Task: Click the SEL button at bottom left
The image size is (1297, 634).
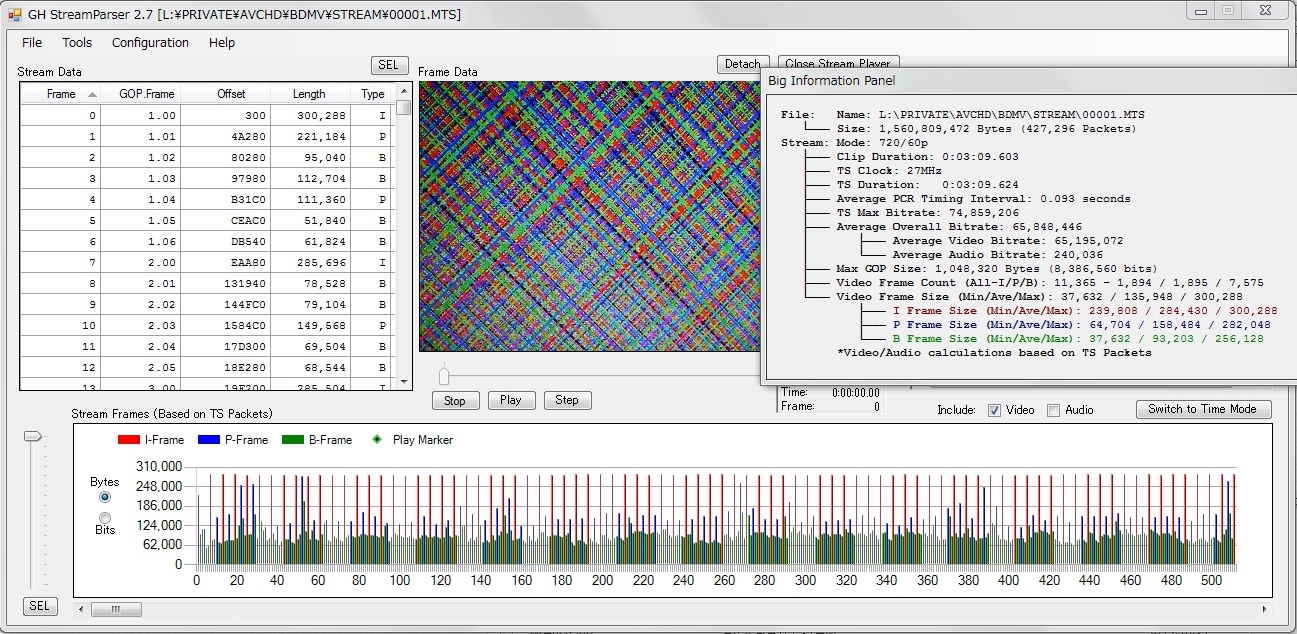Action: pyautogui.click(x=40, y=606)
